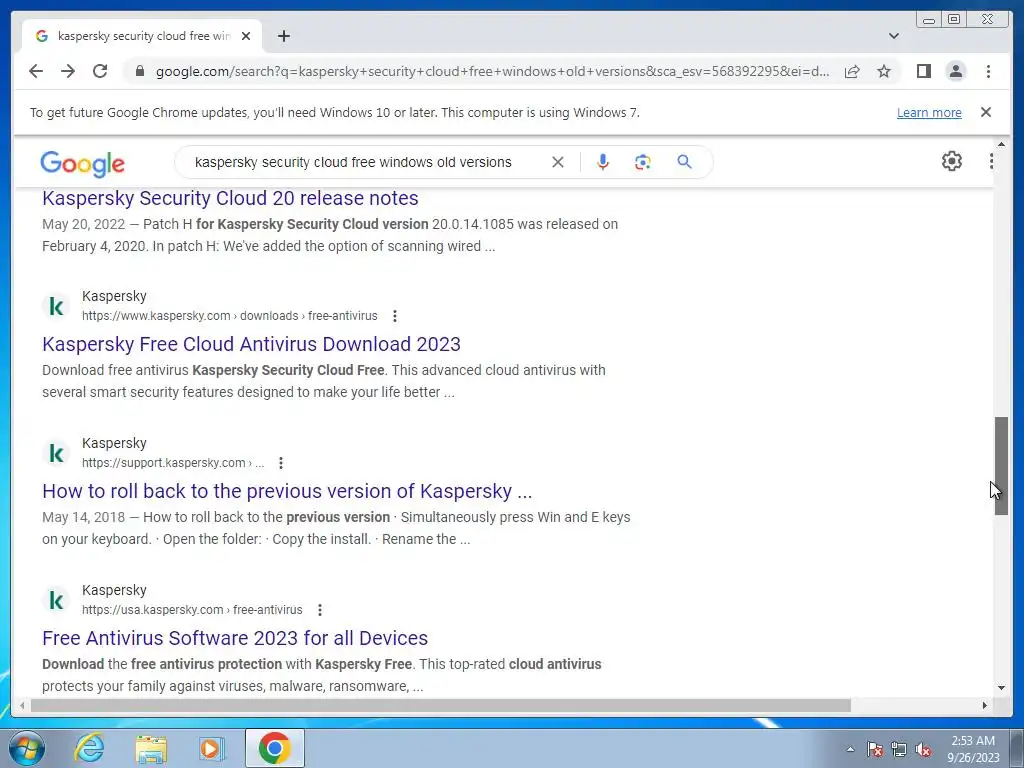Open the network status tray icon
Image resolution: width=1024 pixels, height=768 pixels.
[899, 749]
